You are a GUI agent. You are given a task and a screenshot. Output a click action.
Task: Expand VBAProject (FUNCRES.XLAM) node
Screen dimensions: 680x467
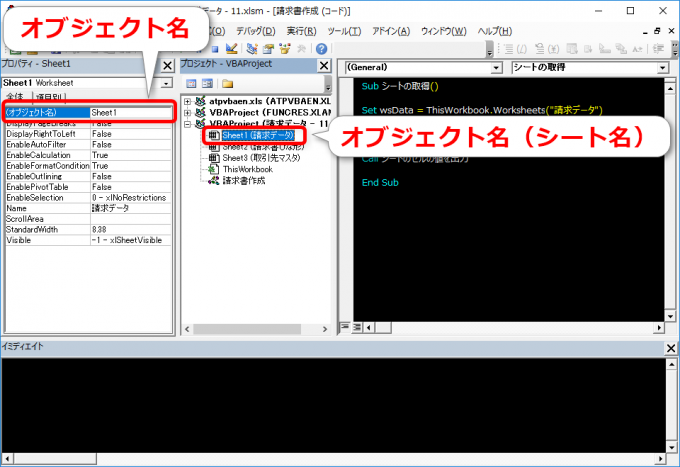(x=187, y=113)
